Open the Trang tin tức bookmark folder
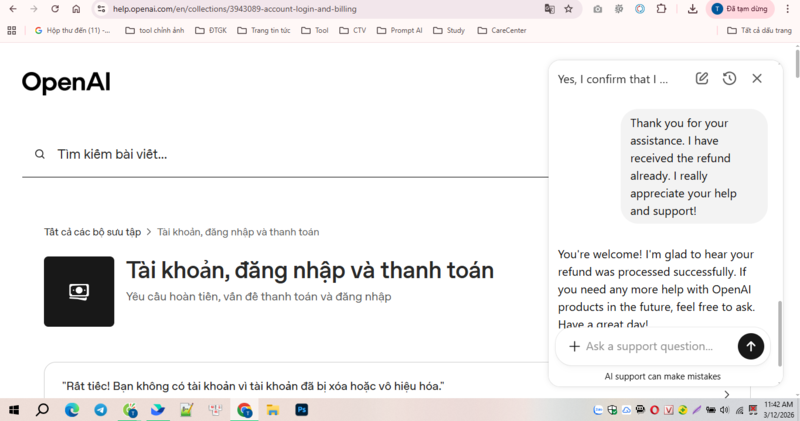This screenshot has width=800, height=421. (264, 31)
